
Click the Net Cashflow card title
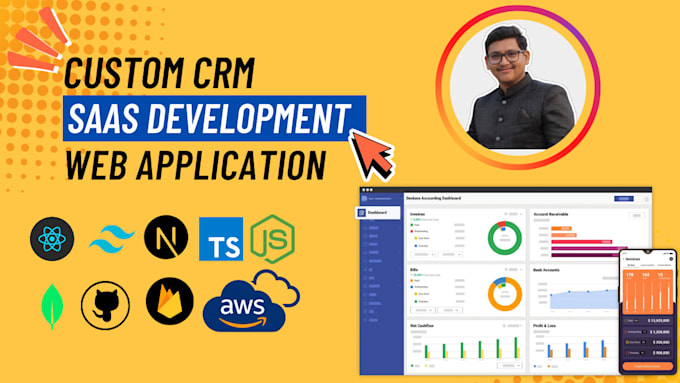tap(422, 326)
